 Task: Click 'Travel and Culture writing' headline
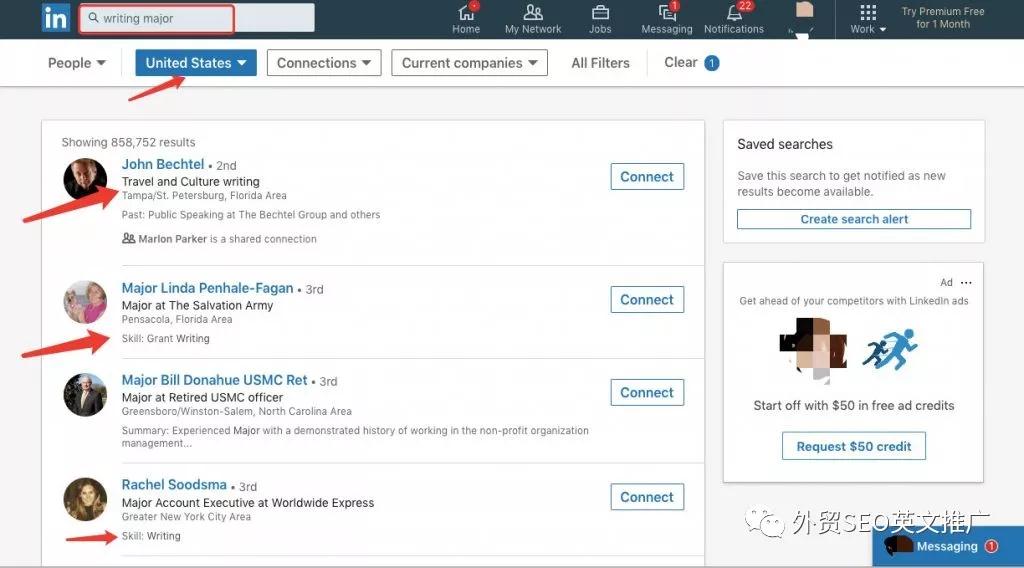[x=190, y=181]
